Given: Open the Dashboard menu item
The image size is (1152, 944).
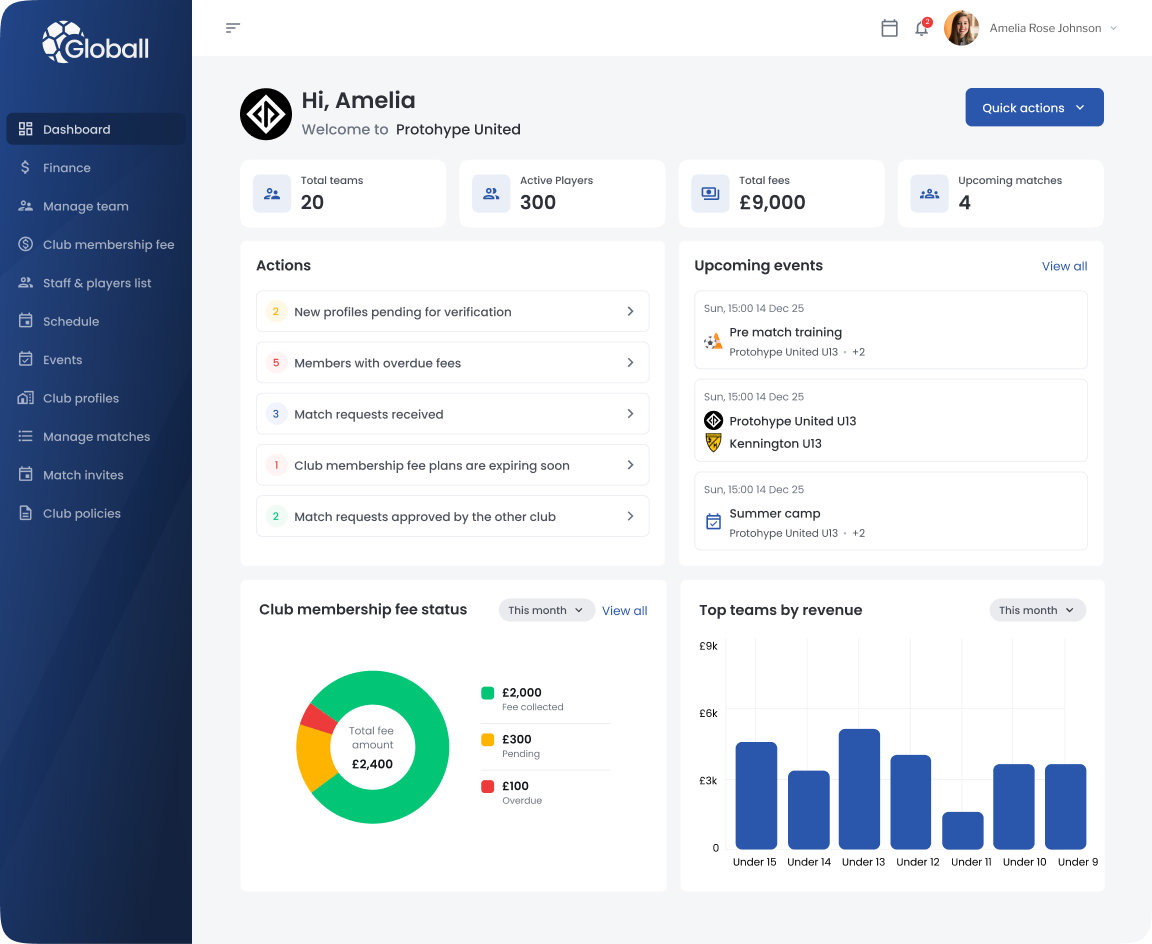Looking at the screenshot, I should click(x=96, y=129).
